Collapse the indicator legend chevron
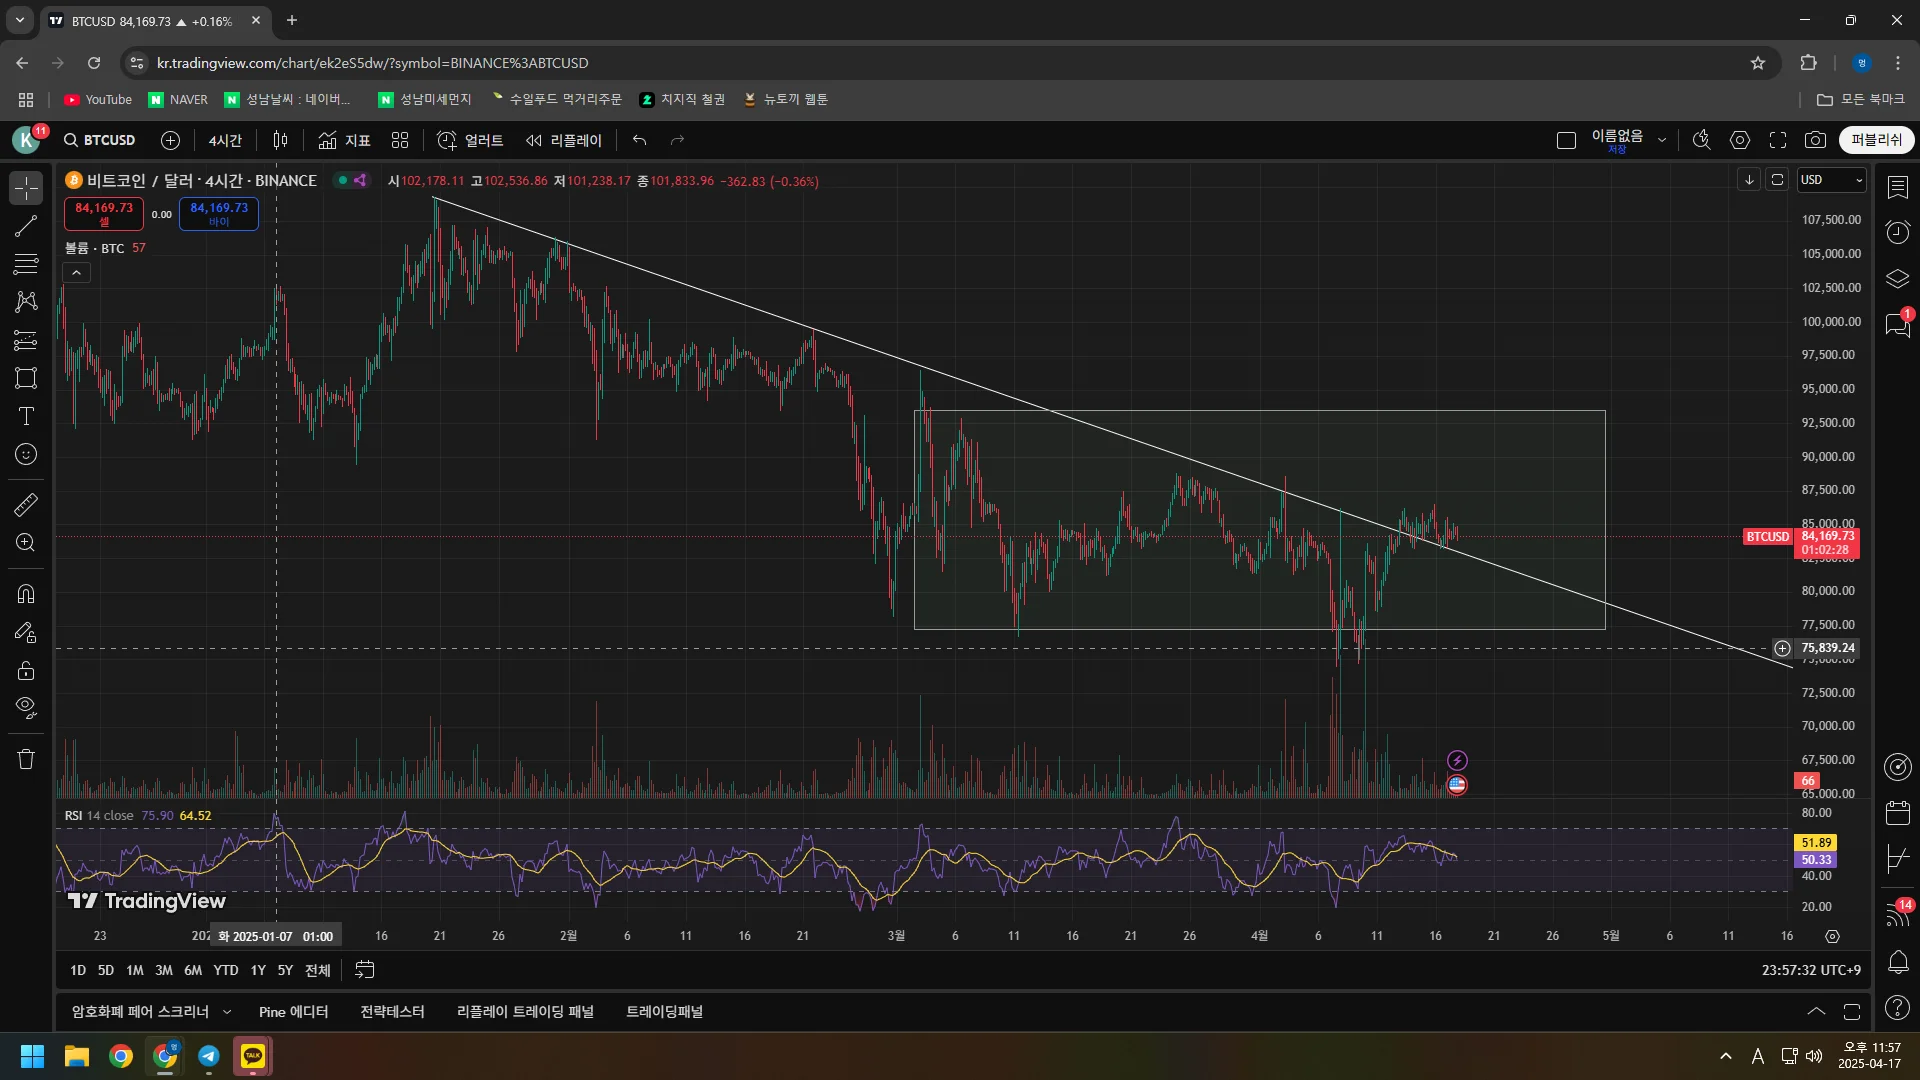The width and height of the screenshot is (1920, 1080). pyautogui.click(x=76, y=272)
